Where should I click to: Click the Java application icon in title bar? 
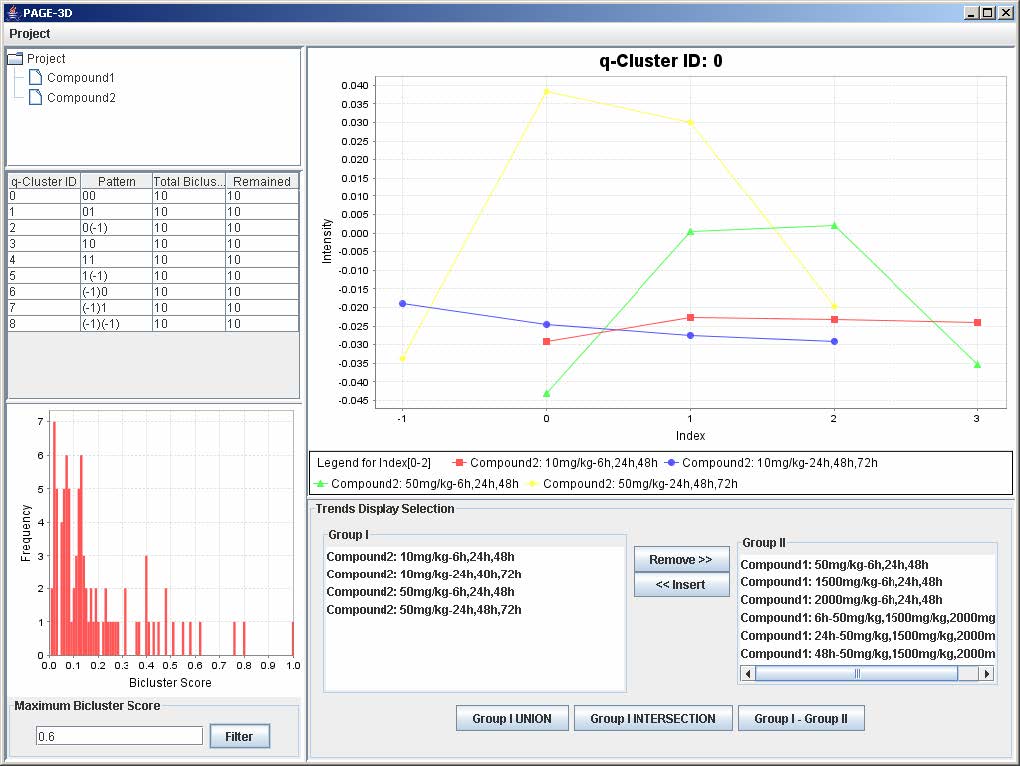12,12
